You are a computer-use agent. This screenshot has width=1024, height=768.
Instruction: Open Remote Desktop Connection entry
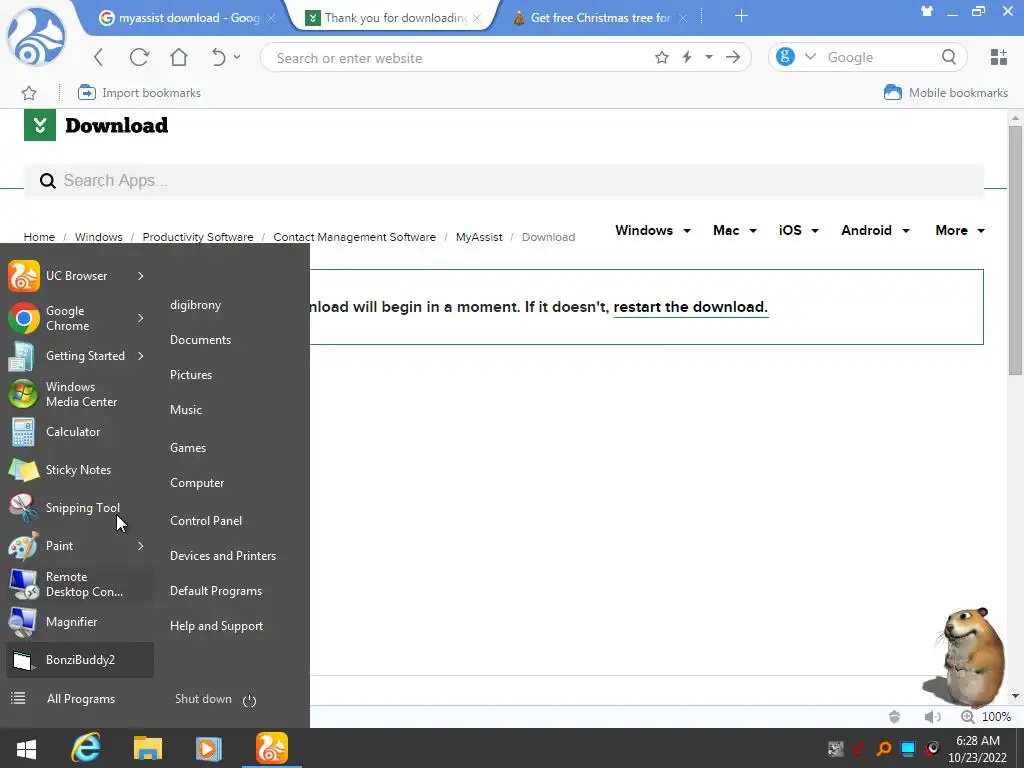(x=80, y=584)
